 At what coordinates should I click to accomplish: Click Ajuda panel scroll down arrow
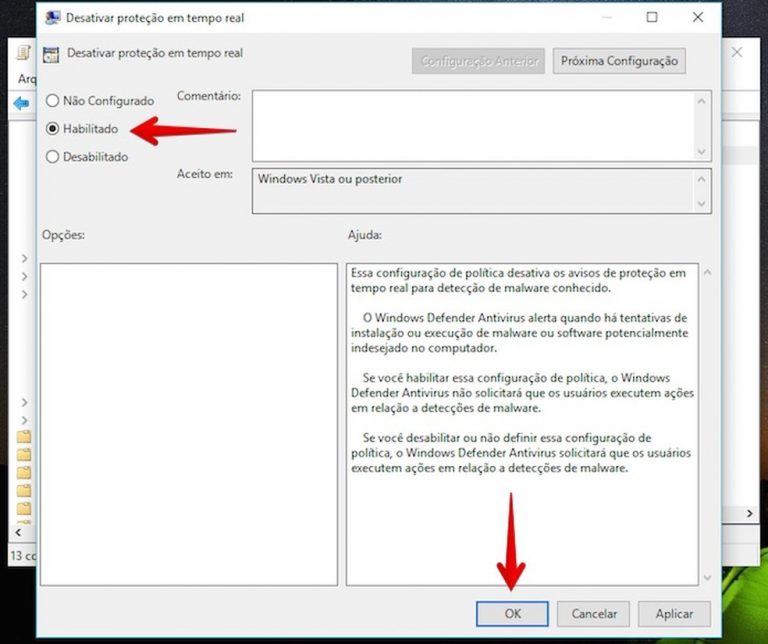coord(707,577)
